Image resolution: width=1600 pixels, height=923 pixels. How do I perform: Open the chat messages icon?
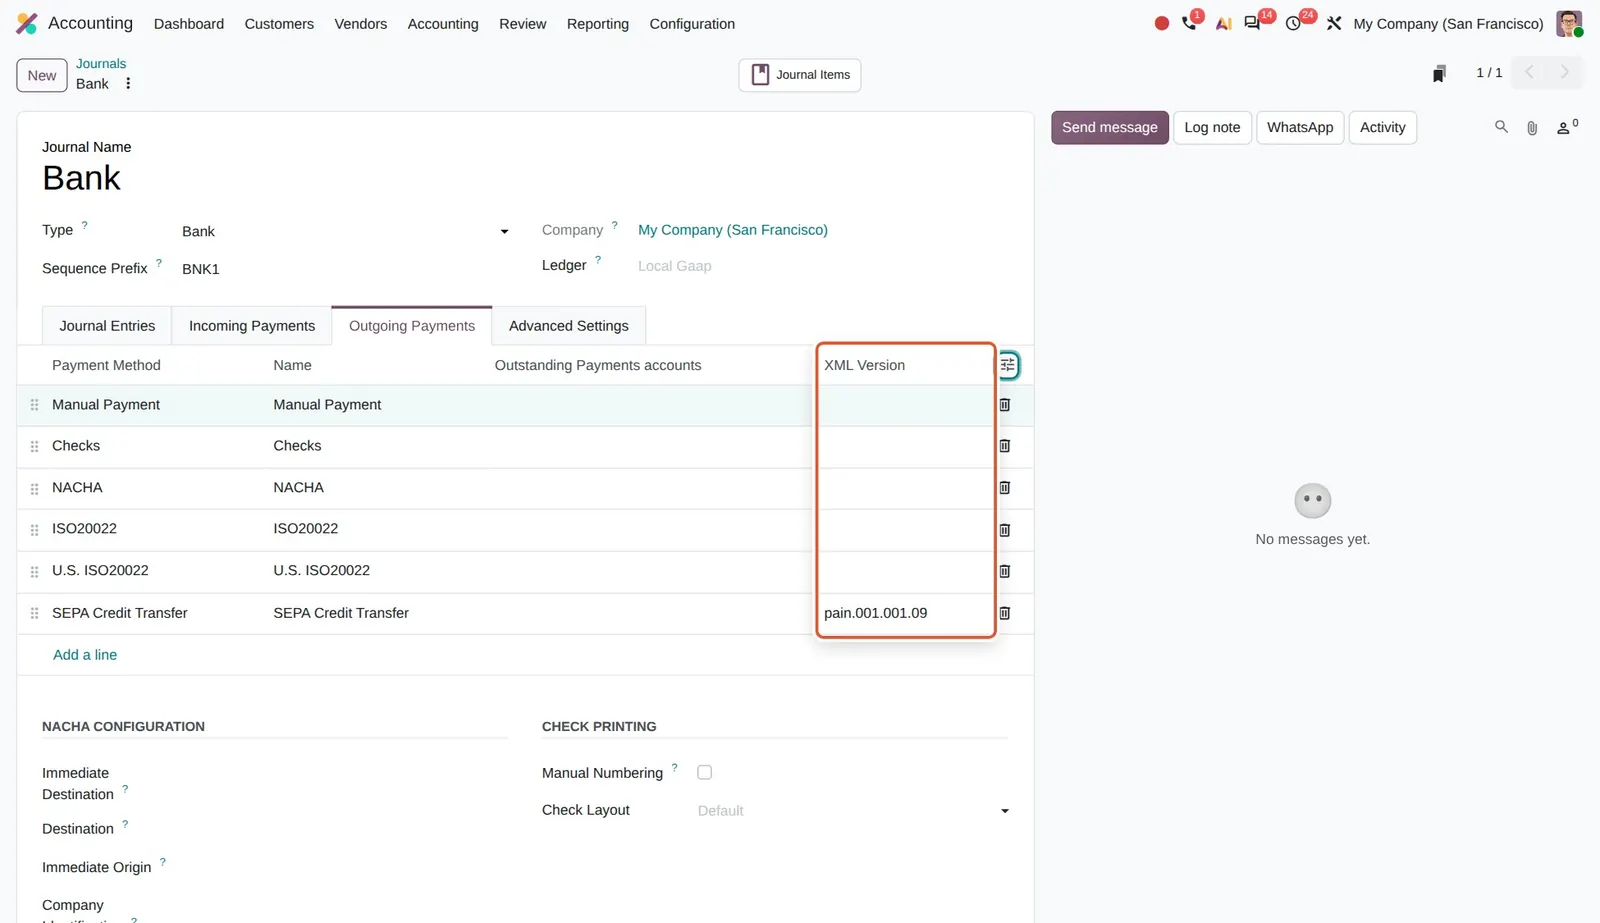point(1252,23)
